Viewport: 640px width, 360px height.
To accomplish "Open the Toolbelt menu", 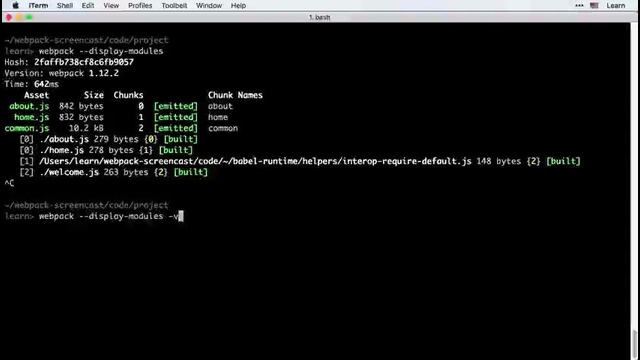I will click(x=174, y=5).
